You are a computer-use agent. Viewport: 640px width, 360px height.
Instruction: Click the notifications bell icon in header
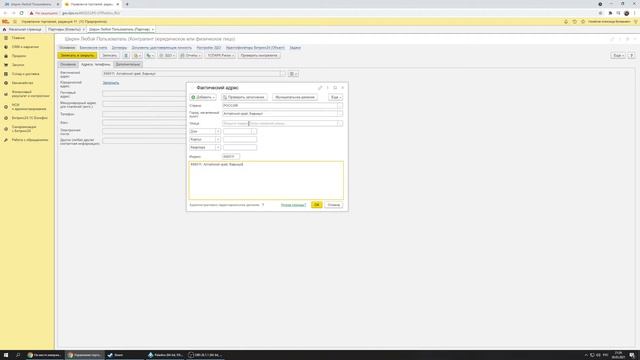click(566, 21)
